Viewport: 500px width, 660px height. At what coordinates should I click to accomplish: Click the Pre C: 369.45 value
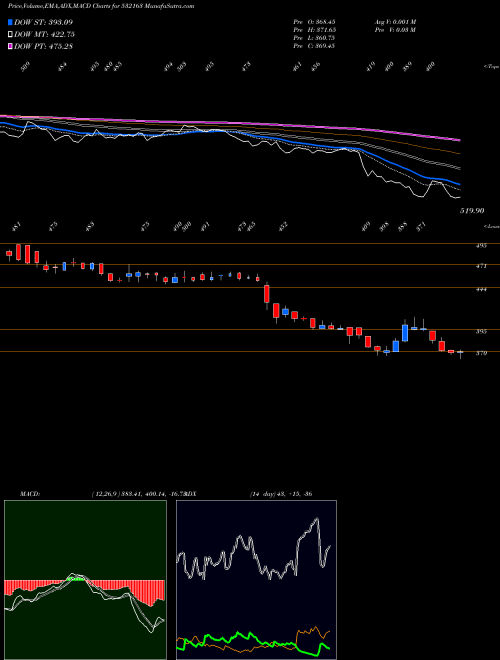[314, 46]
